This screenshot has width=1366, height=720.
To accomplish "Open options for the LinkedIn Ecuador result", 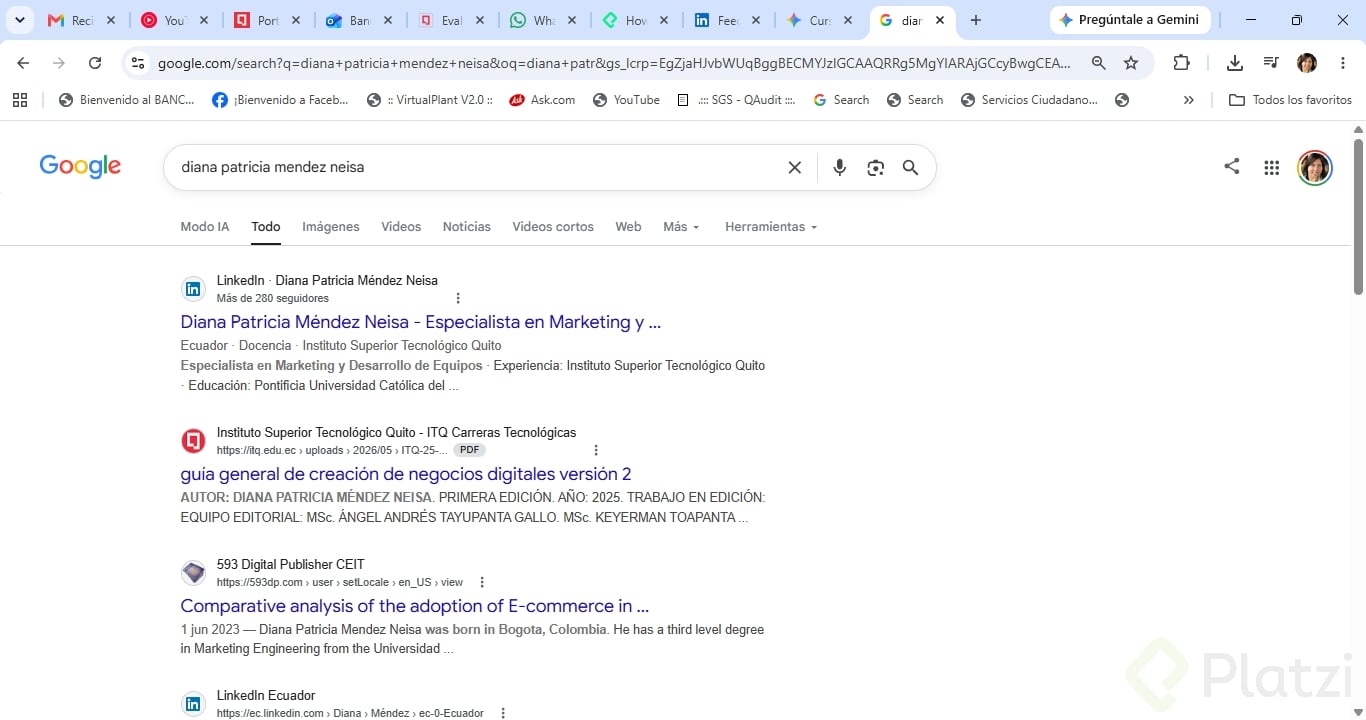I will [503, 713].
